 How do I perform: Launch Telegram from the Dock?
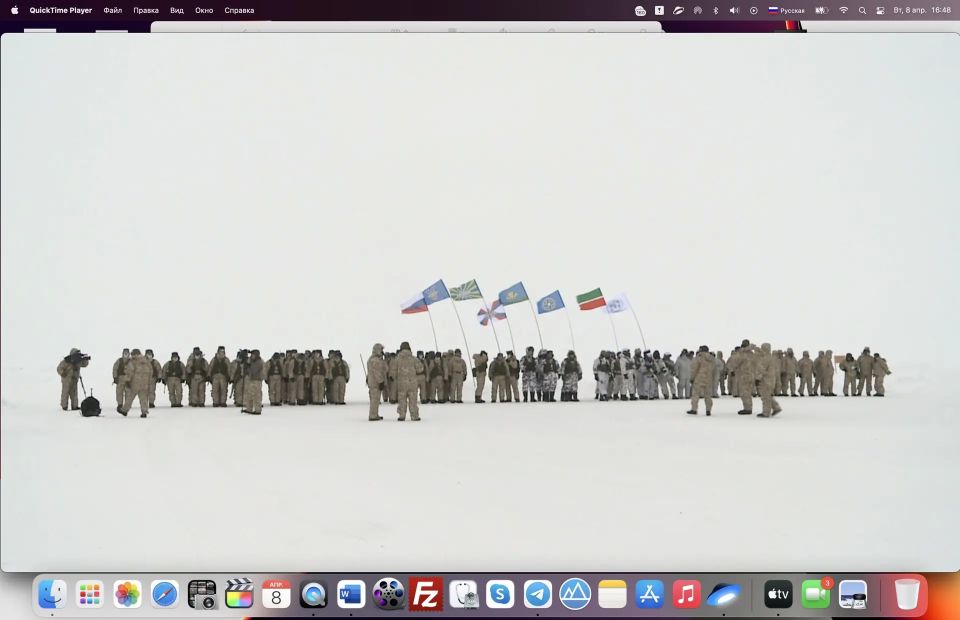point(538,594)
